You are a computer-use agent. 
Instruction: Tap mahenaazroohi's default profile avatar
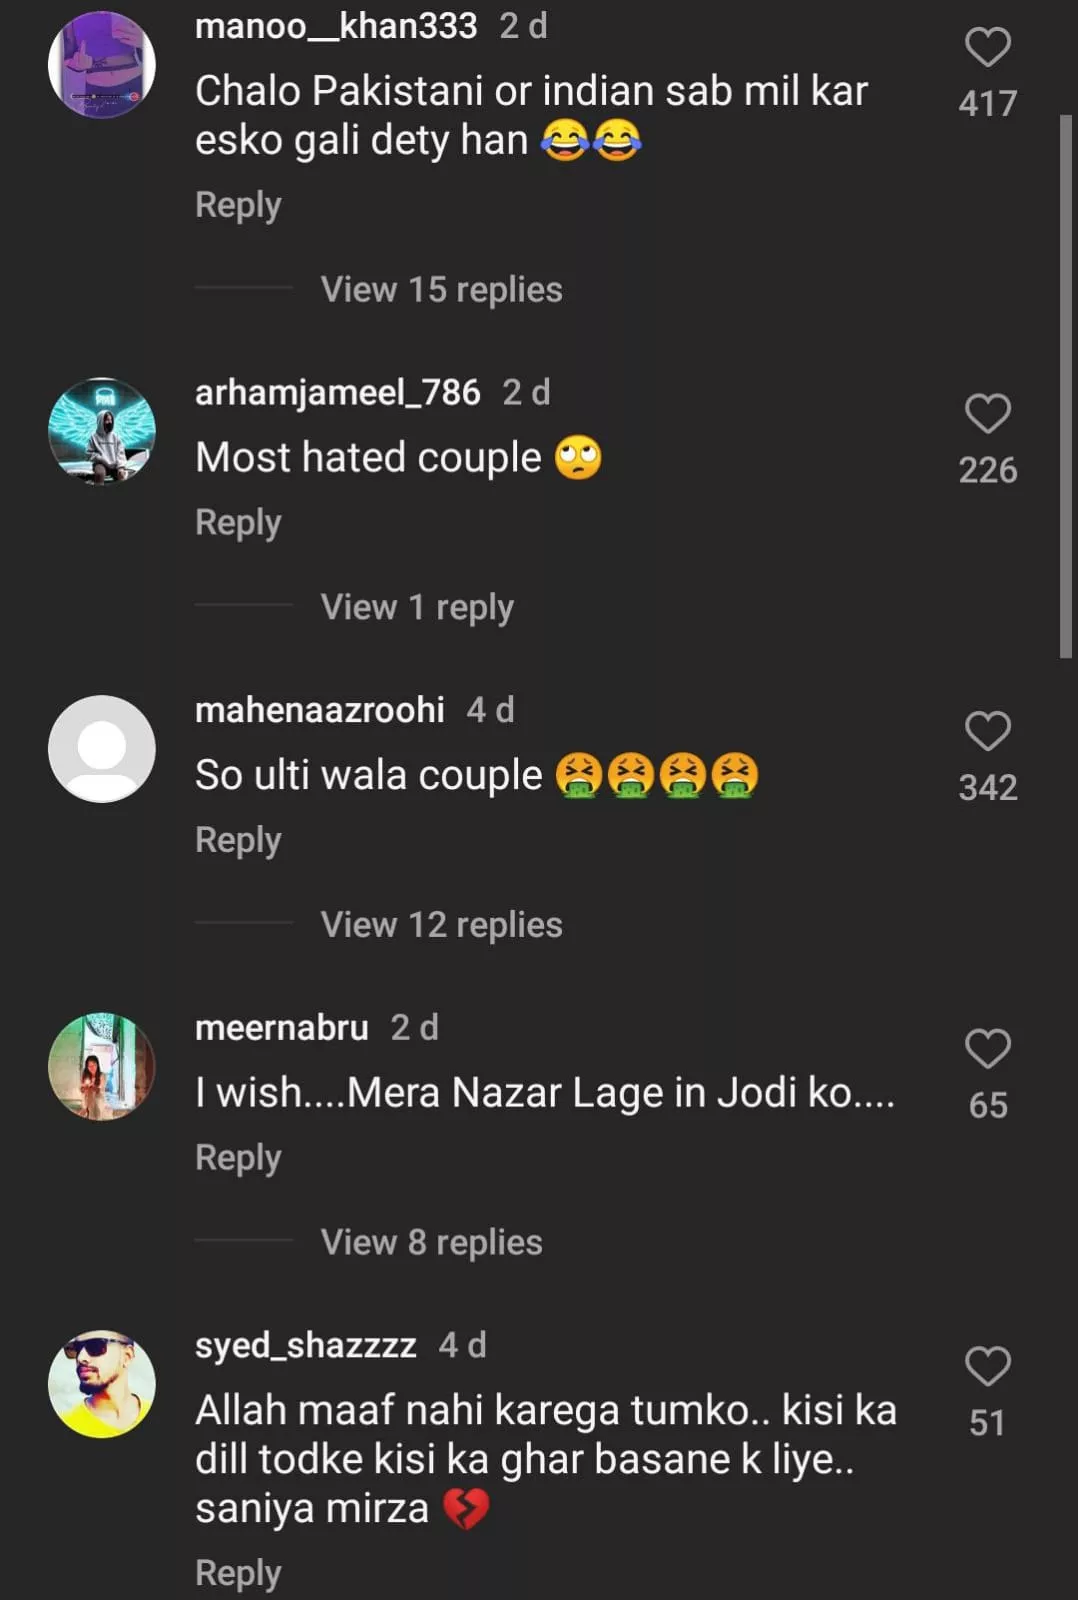click(x=102, y=749)
